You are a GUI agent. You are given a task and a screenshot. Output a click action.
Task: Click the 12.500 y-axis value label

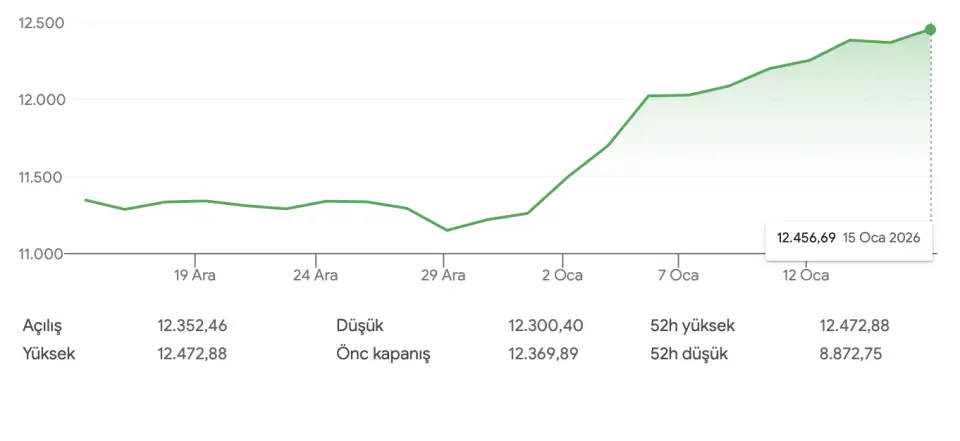42,23
